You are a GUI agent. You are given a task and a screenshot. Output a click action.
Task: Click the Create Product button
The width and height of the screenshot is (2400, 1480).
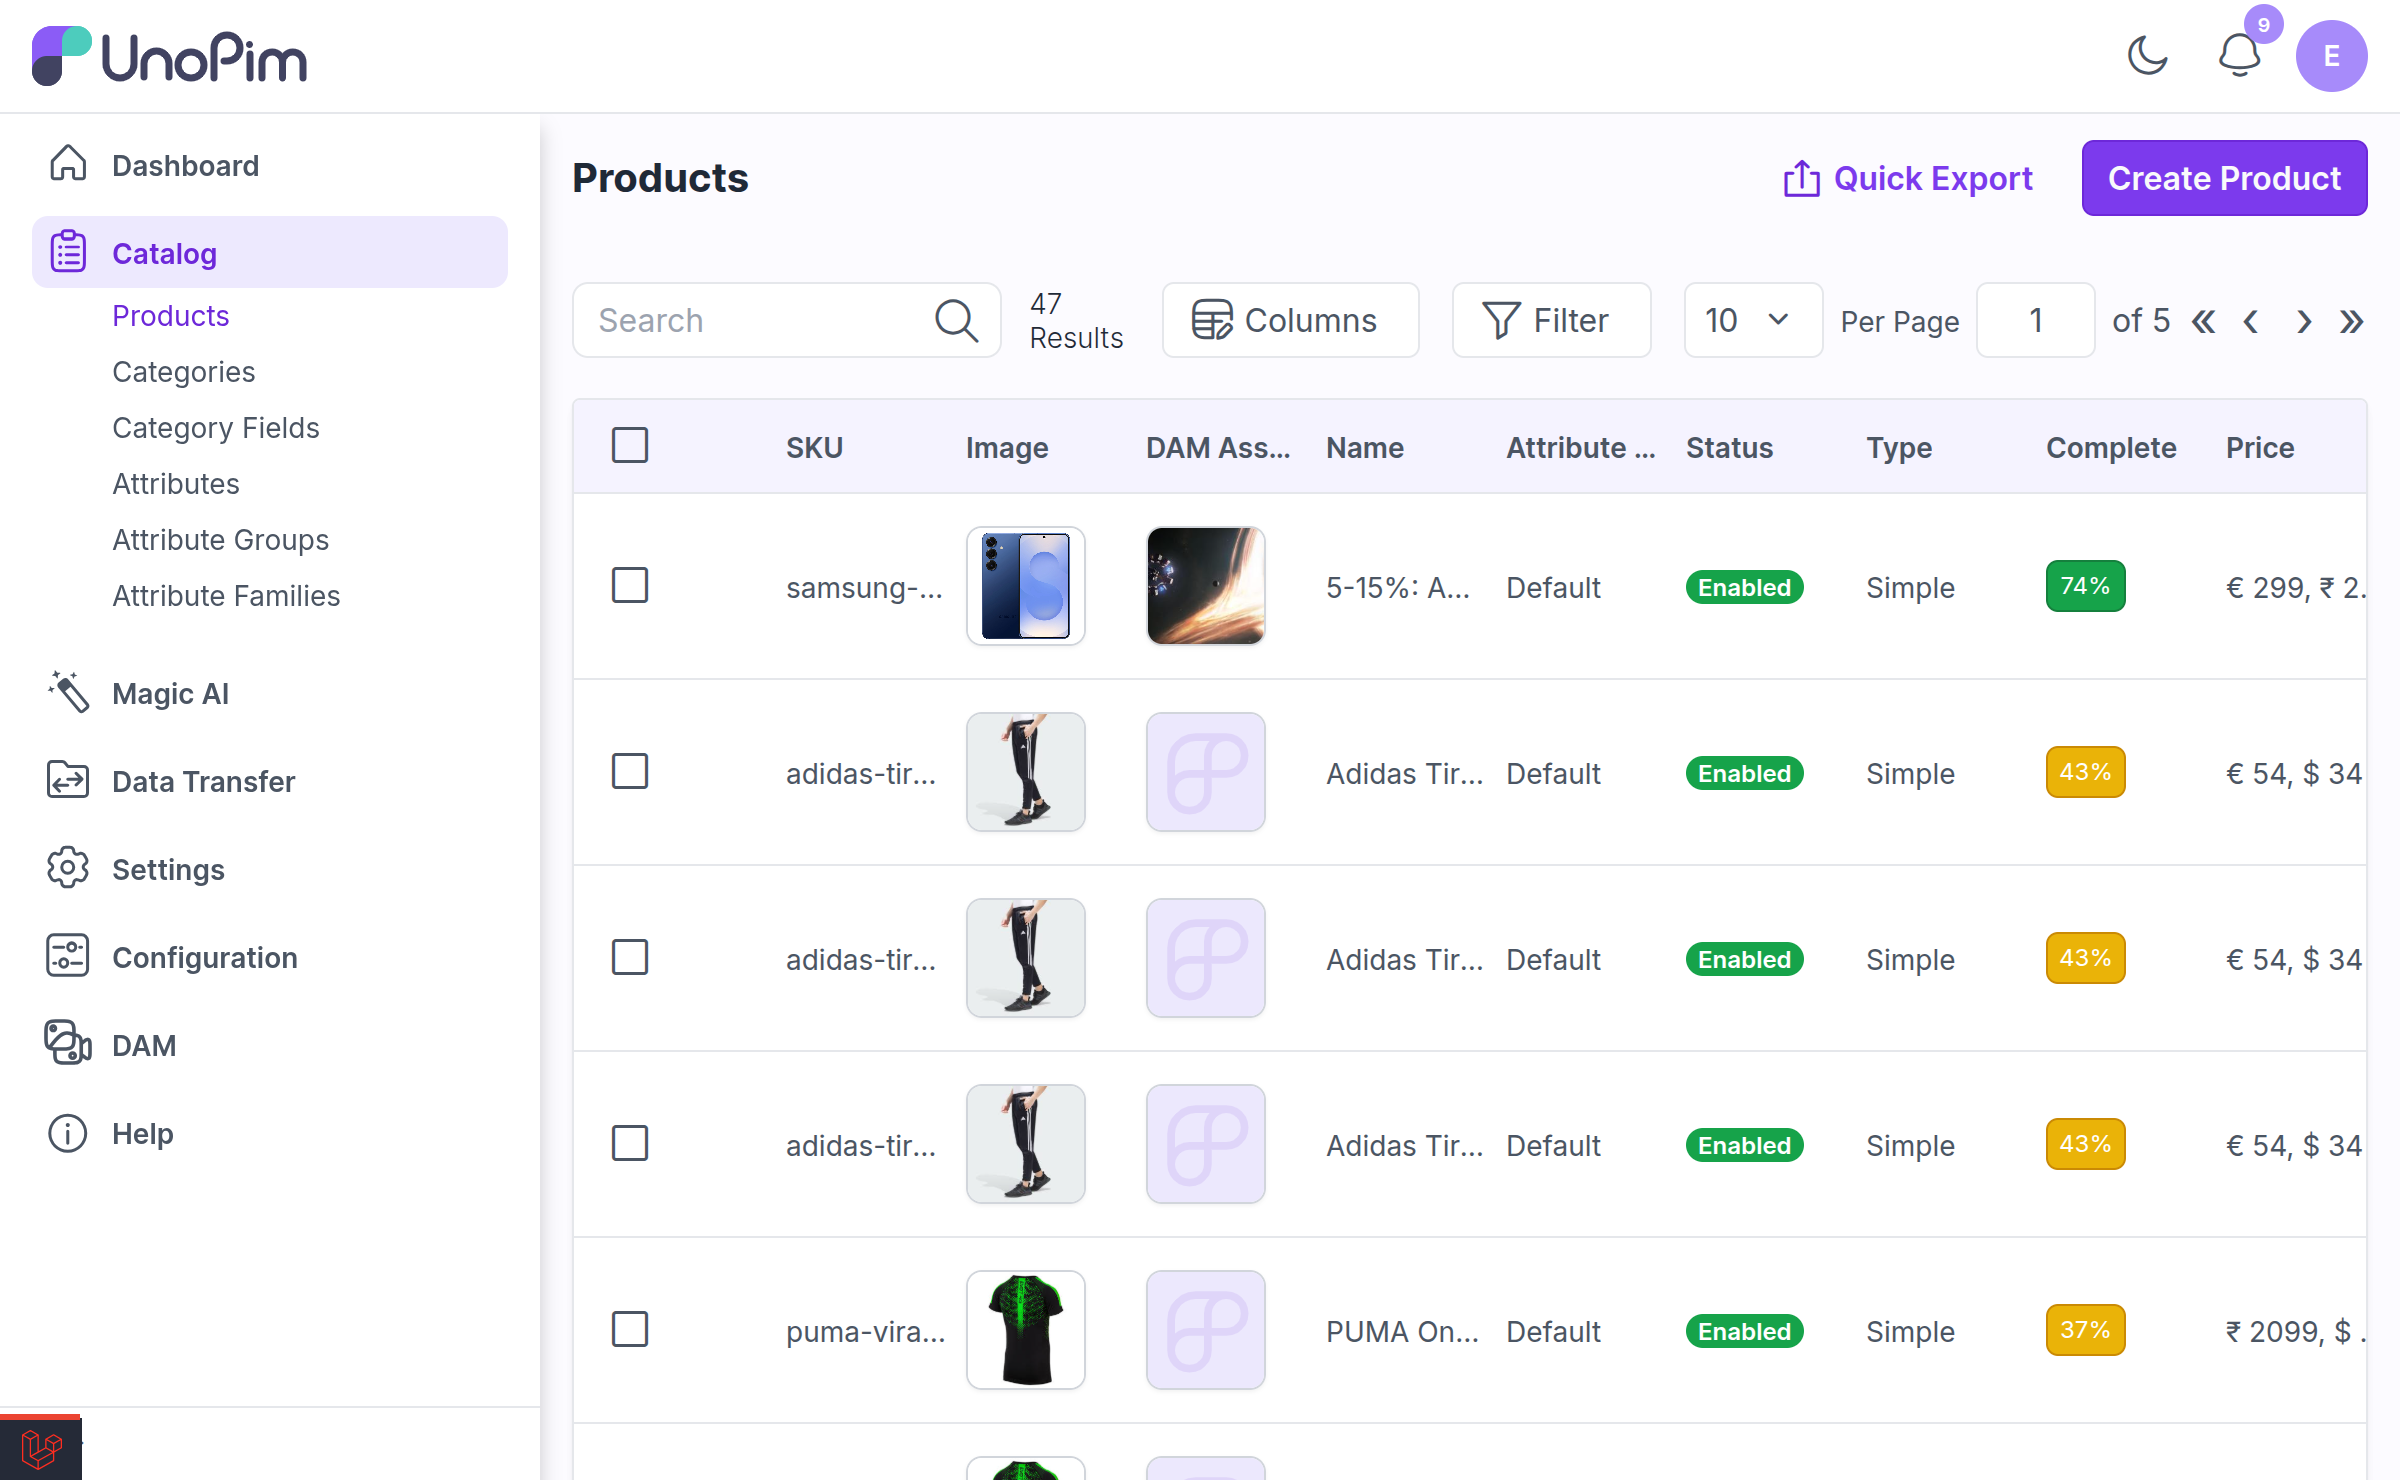pos(2224,178)
